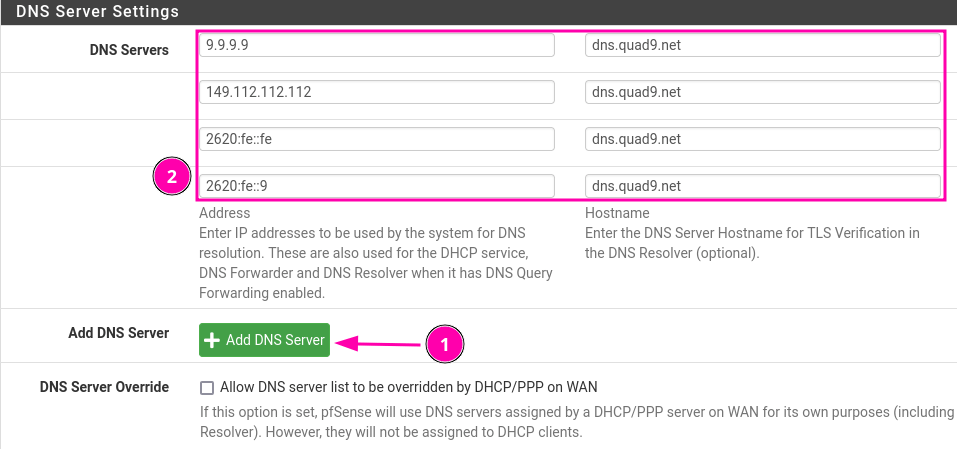Click the Address column help text
Image resolution: width=957 pixels, height=449 pixels.
click(375, 253)
